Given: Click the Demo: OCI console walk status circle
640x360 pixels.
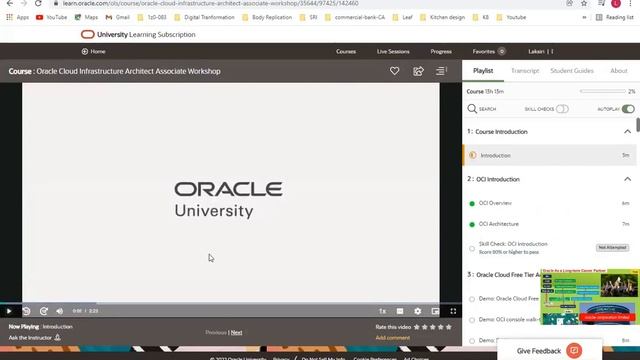Looking at the screenshot, I should 472,320.
